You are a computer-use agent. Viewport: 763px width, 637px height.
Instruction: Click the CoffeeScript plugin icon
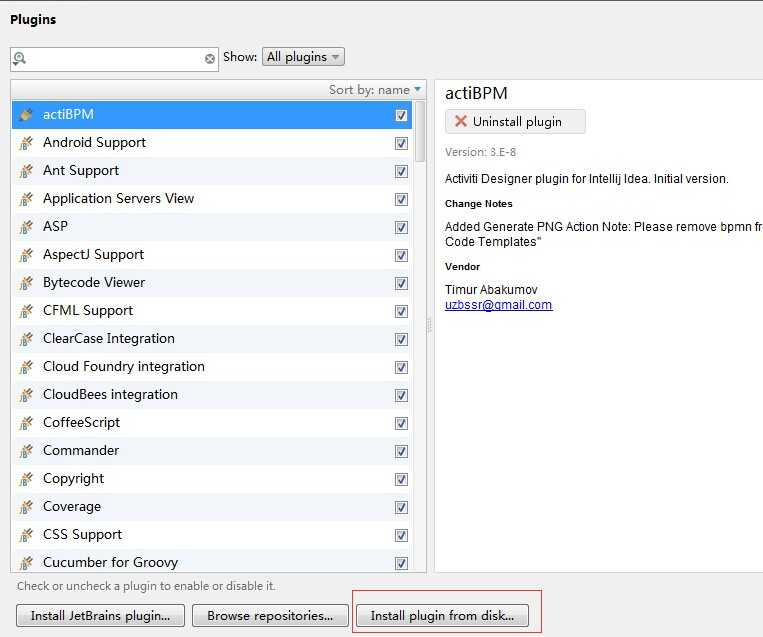click(x=26, y=423)
